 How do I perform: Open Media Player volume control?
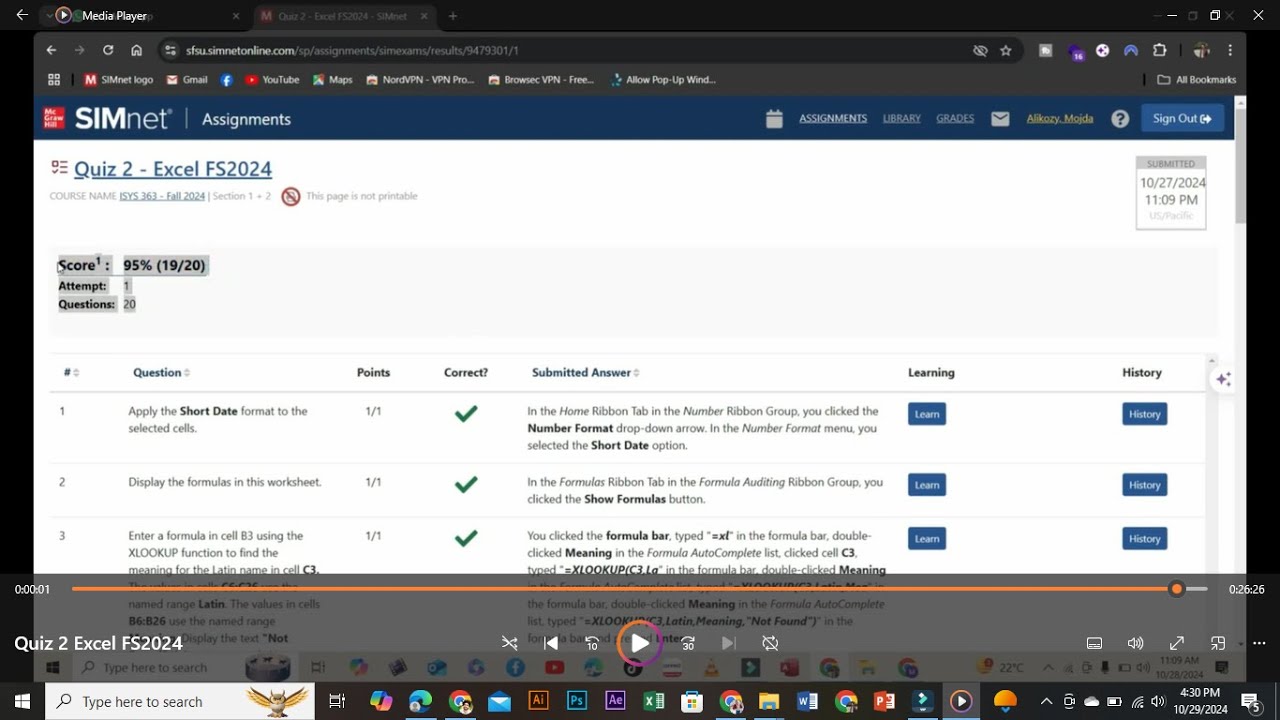pos(1136,643)
